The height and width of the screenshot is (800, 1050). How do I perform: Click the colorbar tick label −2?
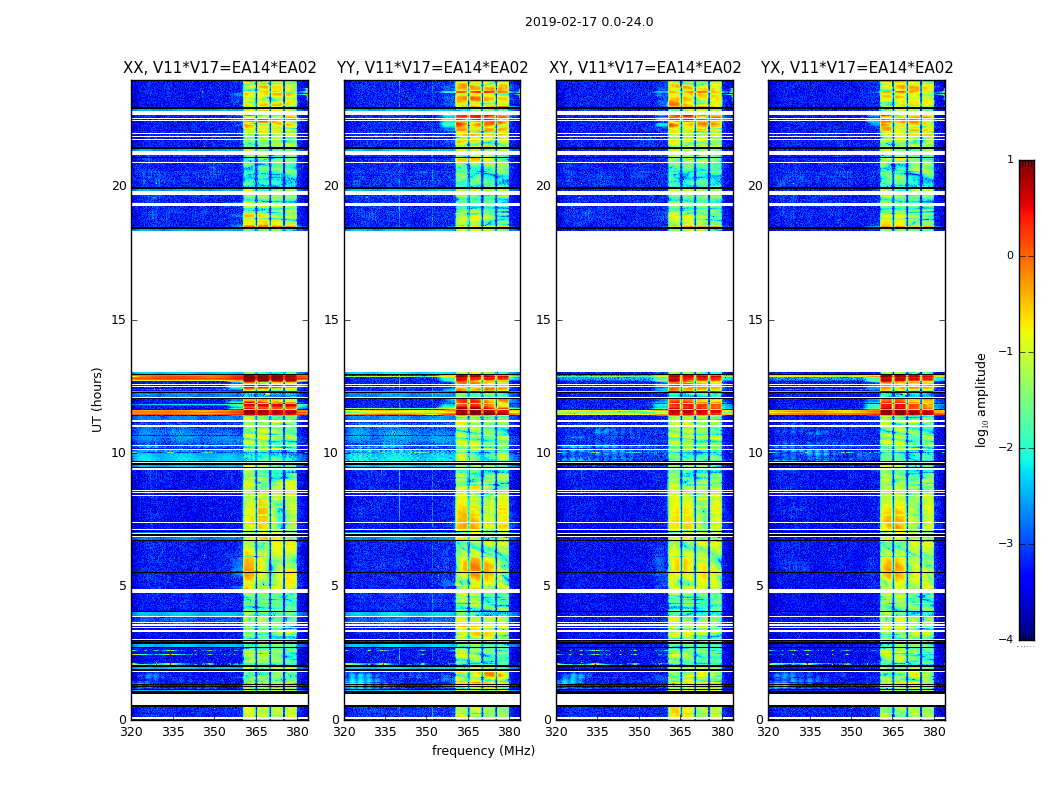coord(1006,447)
